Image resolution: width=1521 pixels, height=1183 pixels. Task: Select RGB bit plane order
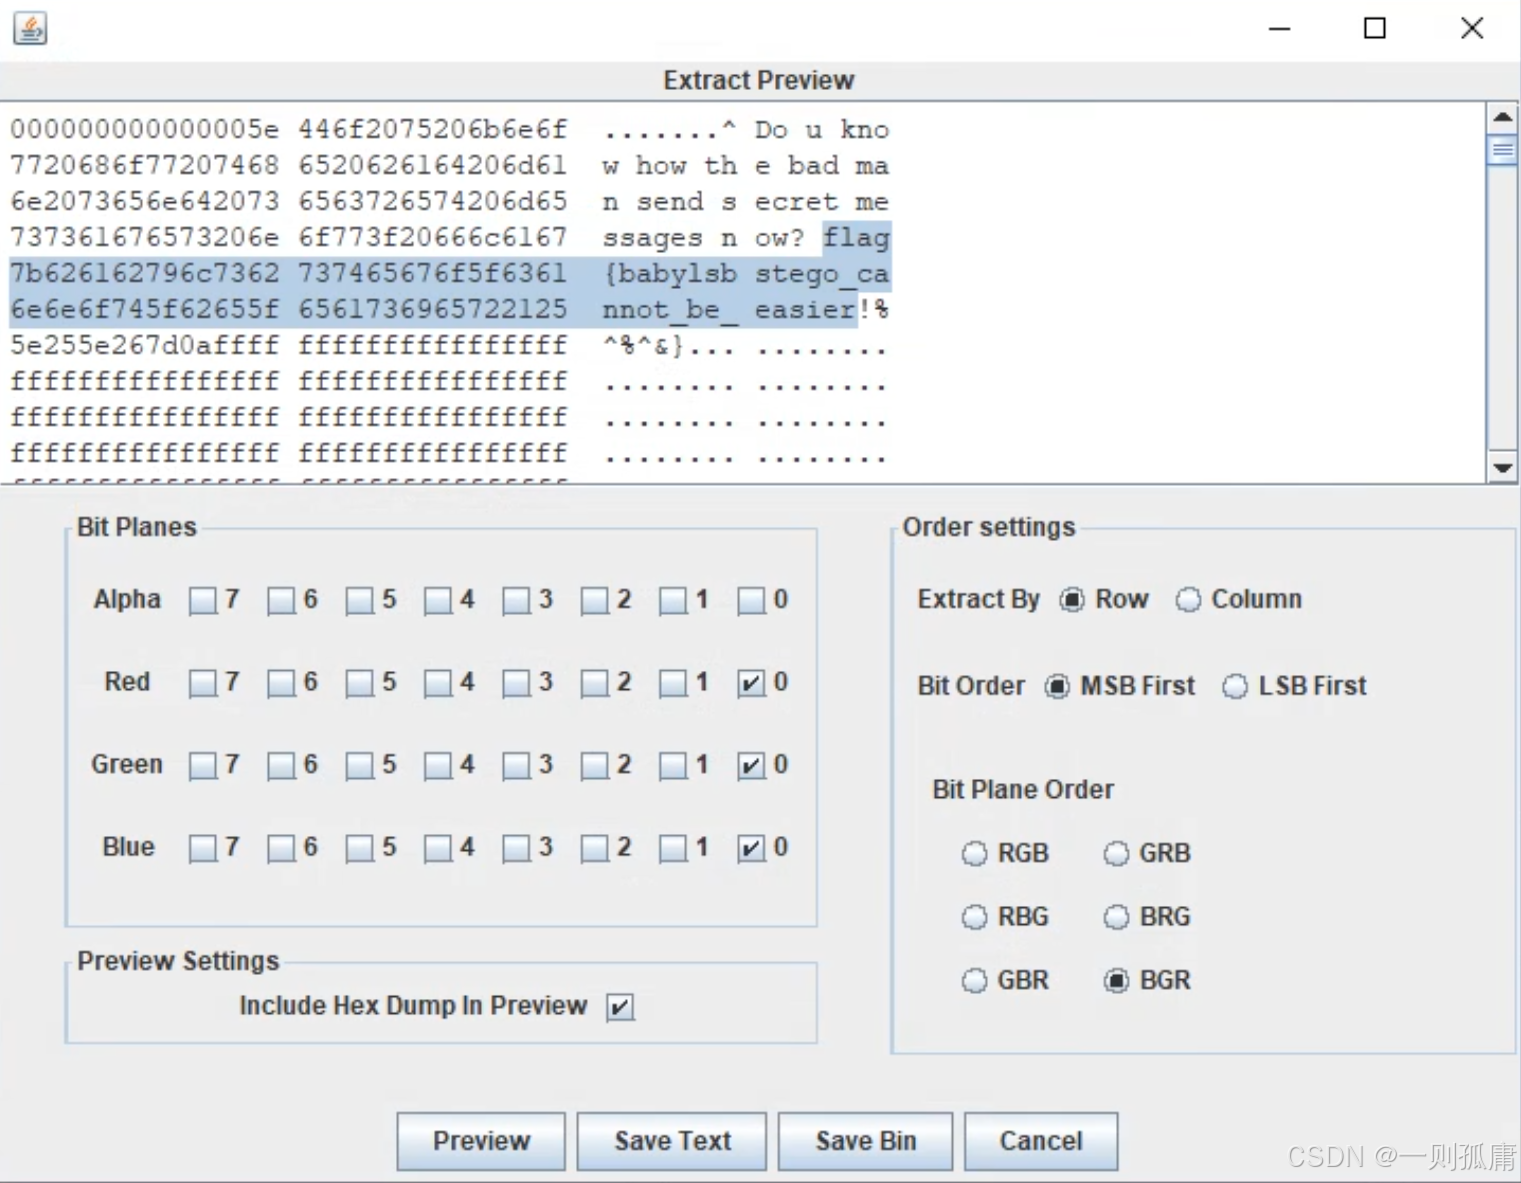(x=974, y=854)
